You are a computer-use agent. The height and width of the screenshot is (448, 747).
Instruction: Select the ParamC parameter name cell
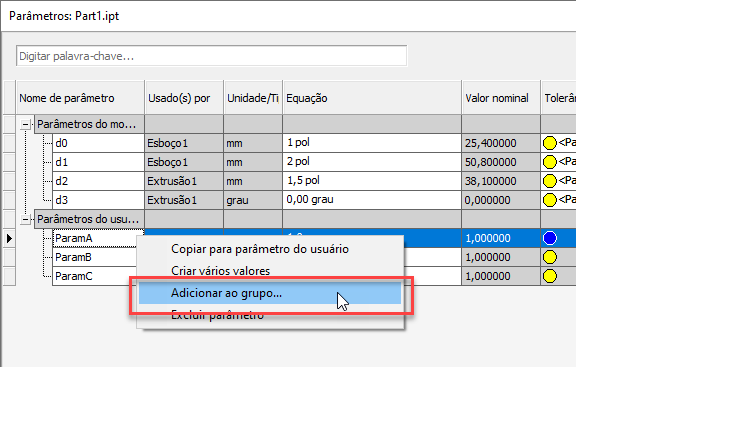[94, 276]
